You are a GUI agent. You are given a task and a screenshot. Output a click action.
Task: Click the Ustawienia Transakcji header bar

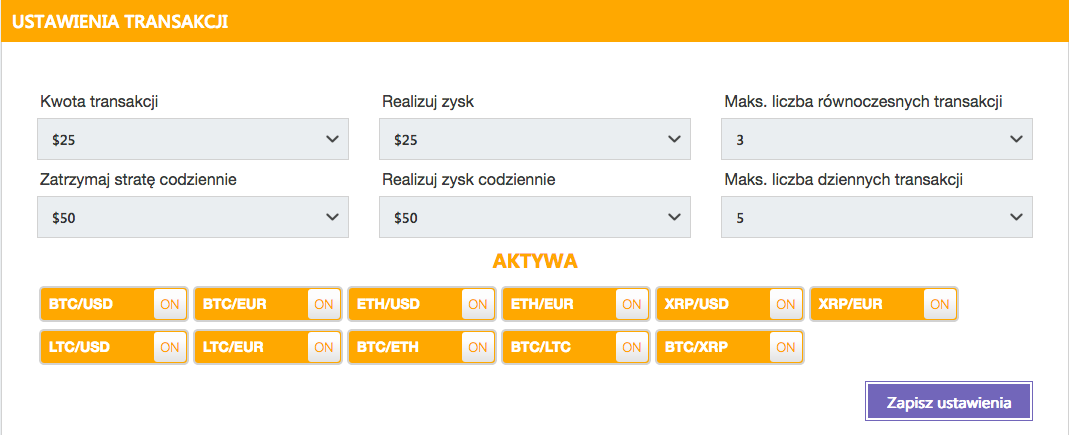pyautogui.click(x=534, y=21)
